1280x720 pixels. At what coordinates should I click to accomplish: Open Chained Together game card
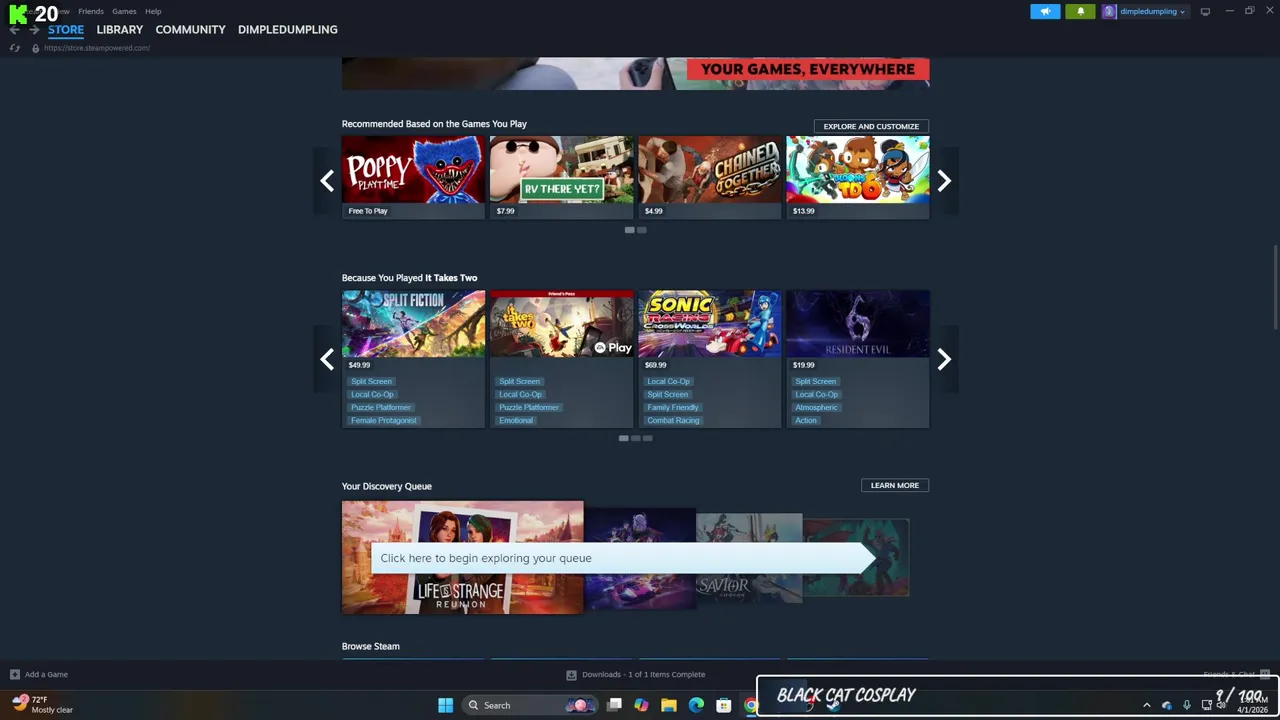pos(709,177)
